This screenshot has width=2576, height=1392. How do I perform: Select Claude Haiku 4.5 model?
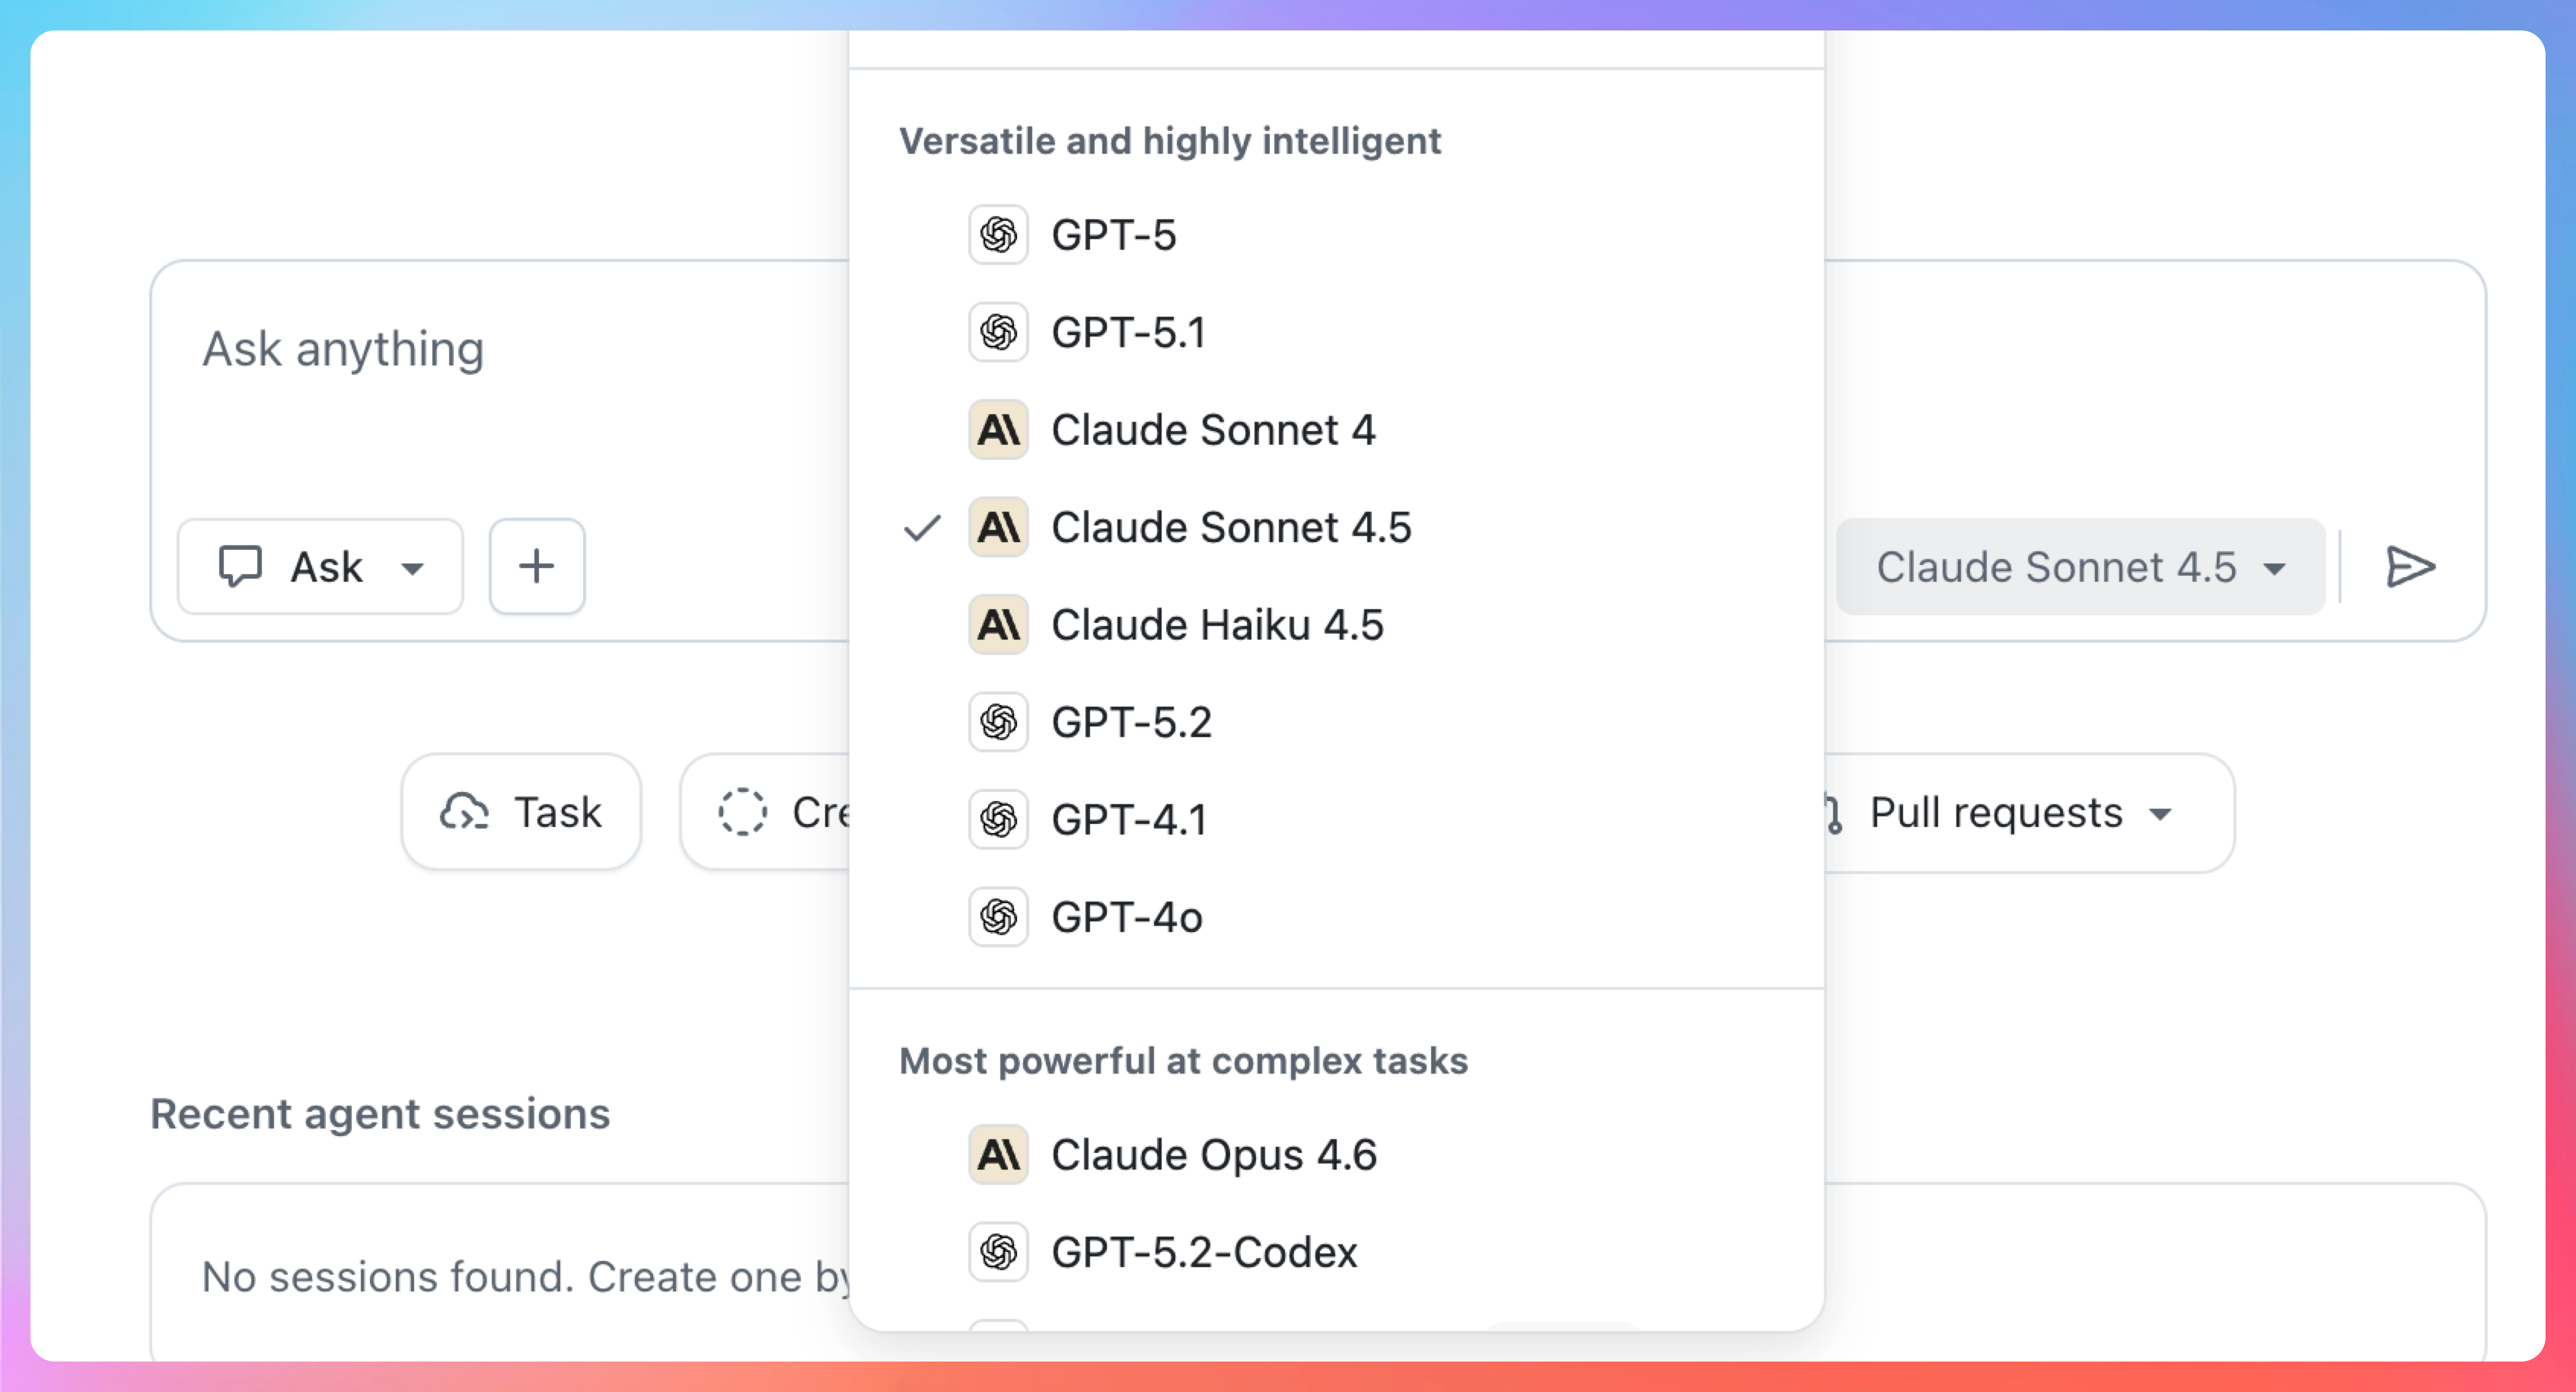[1216, 625]
